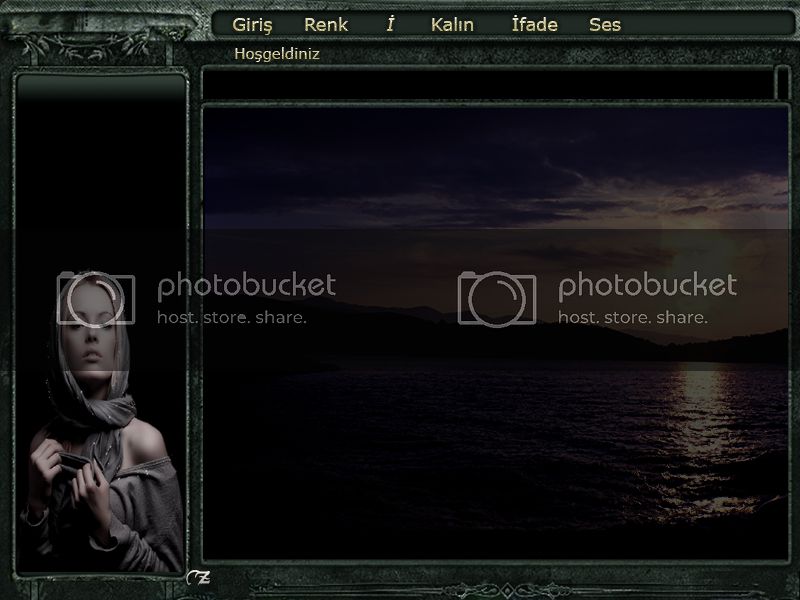Click the stylized Z logo icon
This screenshot has height=600, width=800.
pos(198,578)
